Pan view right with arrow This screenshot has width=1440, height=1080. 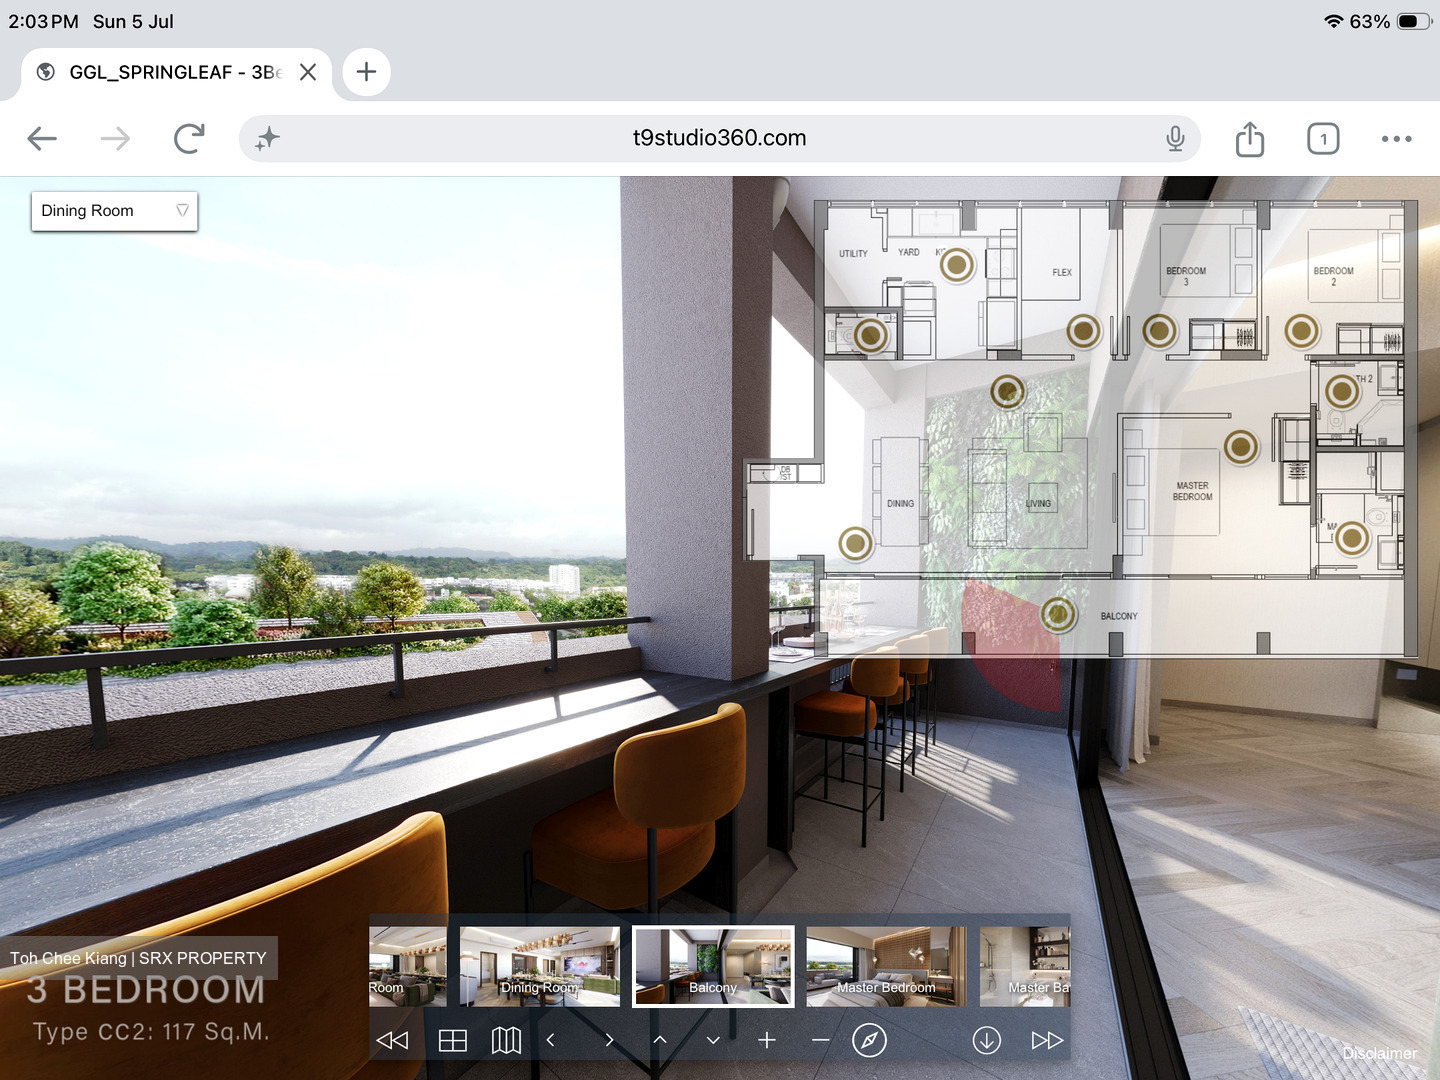(x=609, y=1040)
